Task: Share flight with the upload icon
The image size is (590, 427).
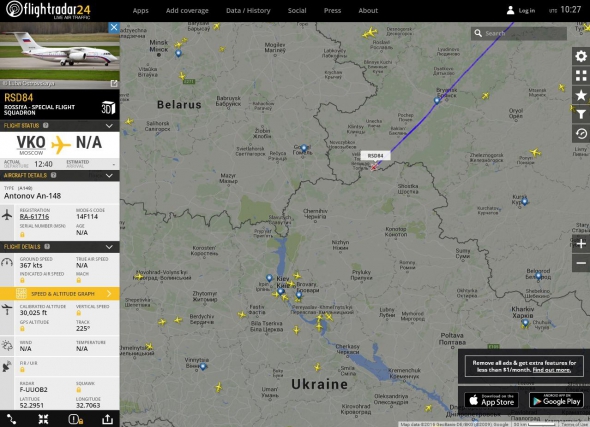Action: coord(107,419)
